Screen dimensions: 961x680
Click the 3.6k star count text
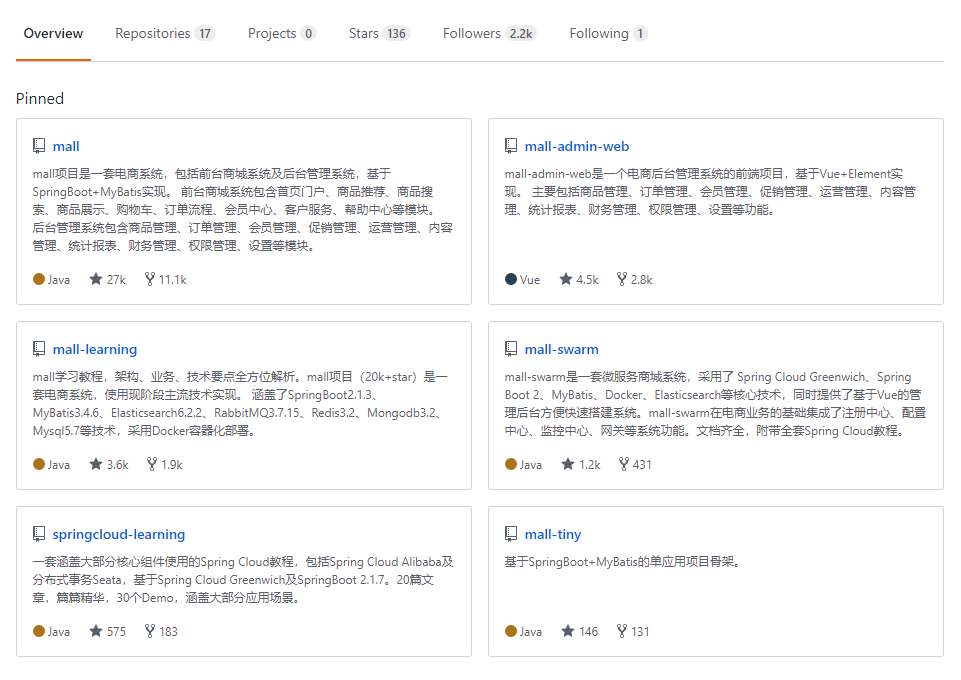(118, 465)
